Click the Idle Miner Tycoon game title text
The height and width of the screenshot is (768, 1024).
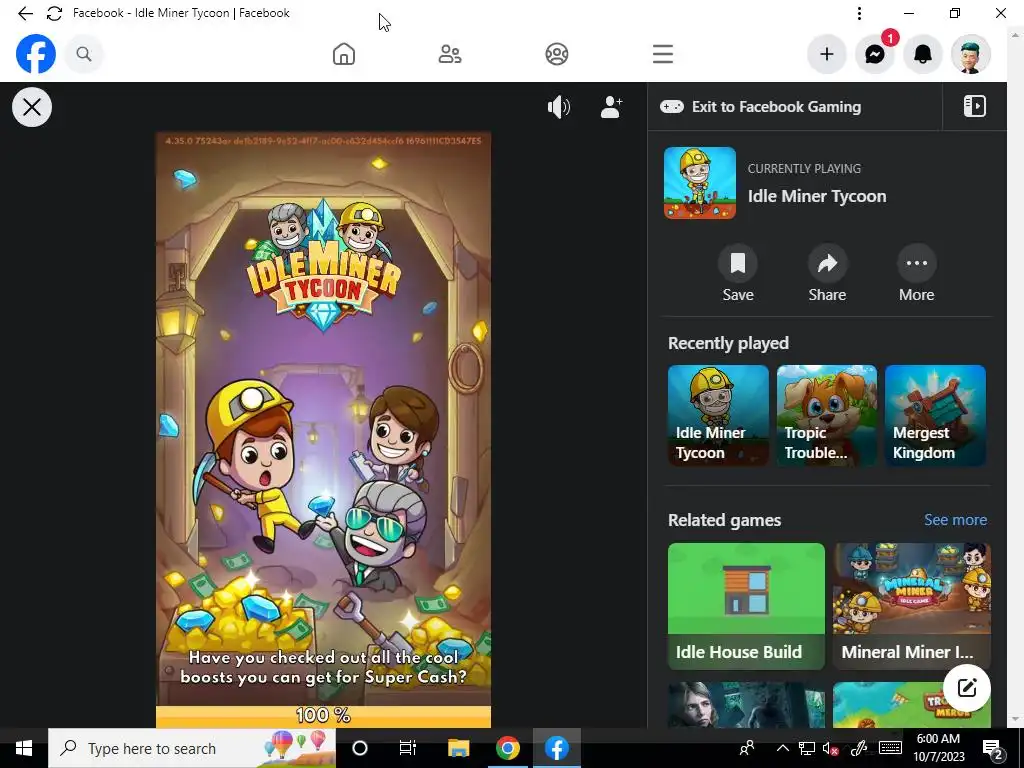tap(817, 196)
